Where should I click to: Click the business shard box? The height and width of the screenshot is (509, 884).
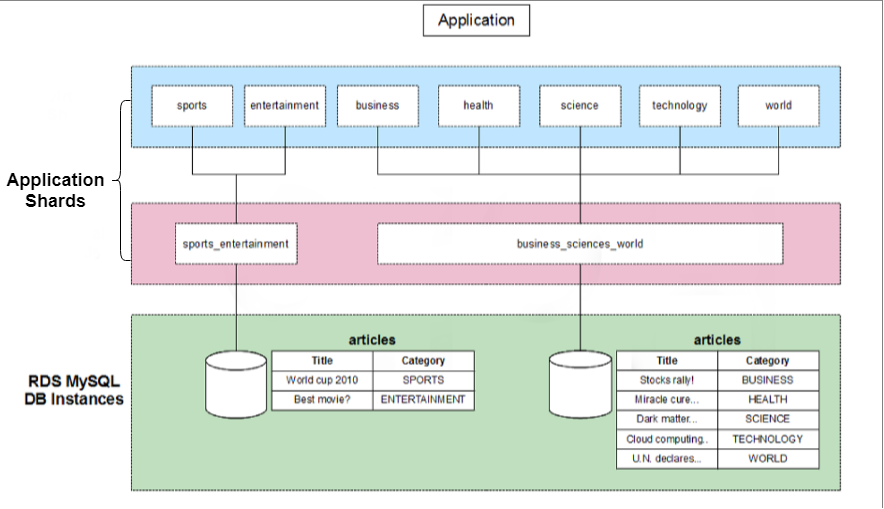(377, 105)
